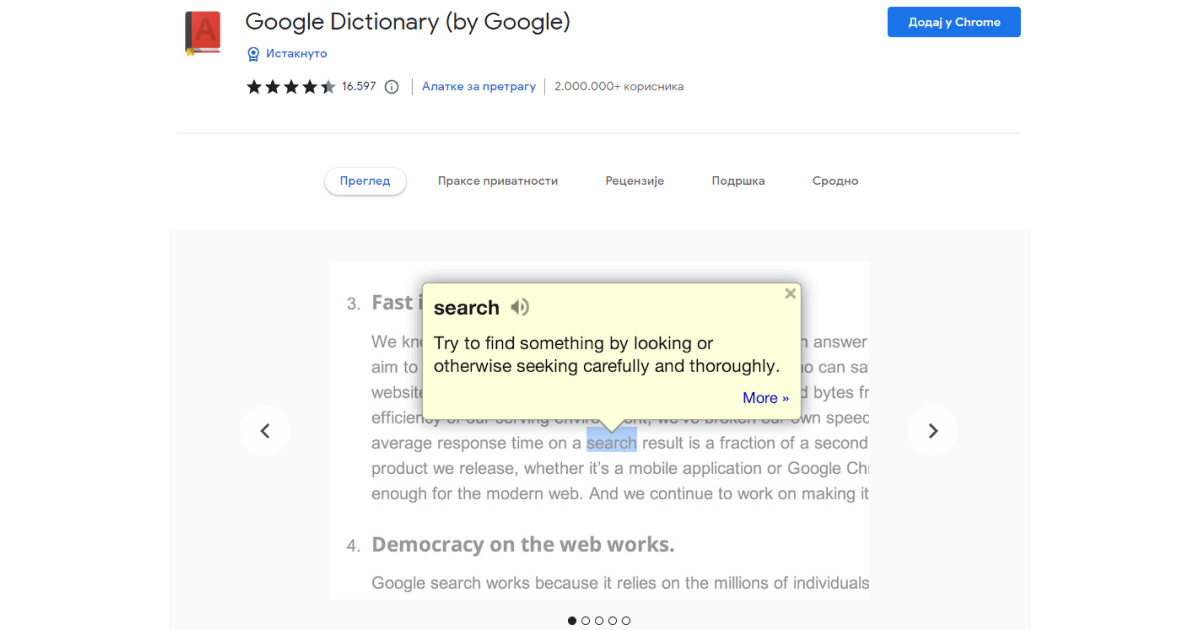1200x630 pixels.
Task: Click the star rating display
Action: pos(290,87)
